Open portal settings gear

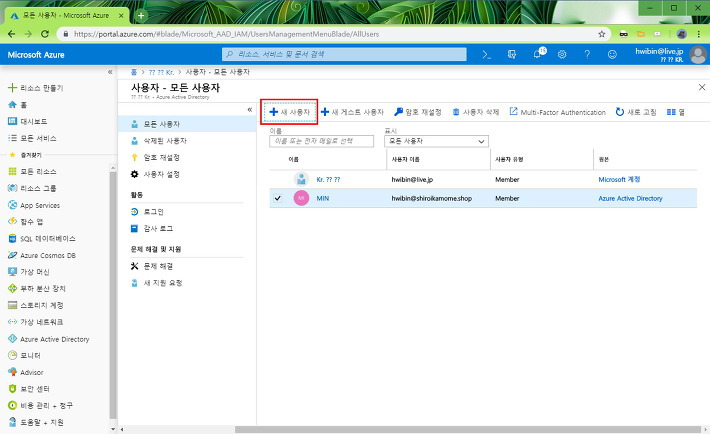tap(562, 54)
